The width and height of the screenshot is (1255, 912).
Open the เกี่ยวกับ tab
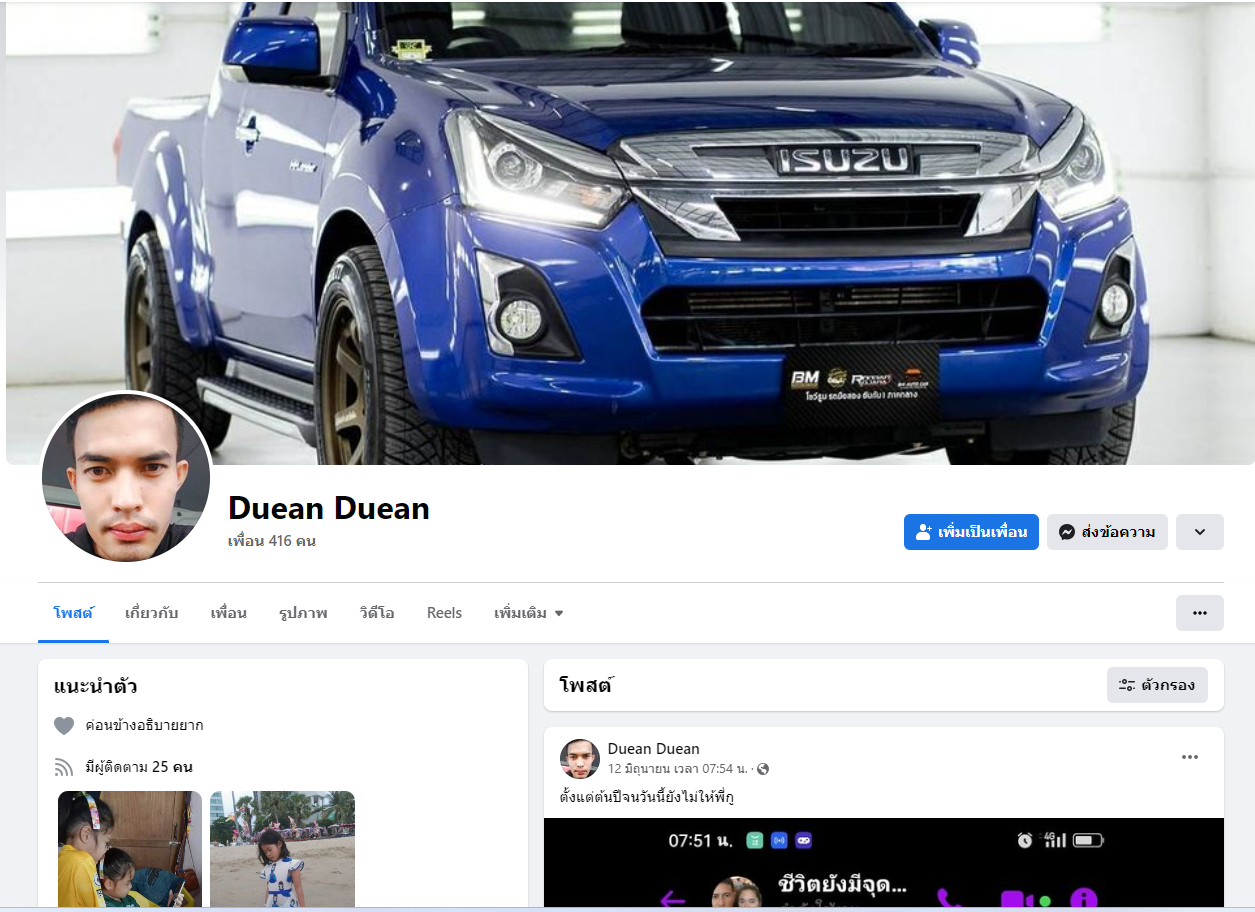tap(152, 613)
